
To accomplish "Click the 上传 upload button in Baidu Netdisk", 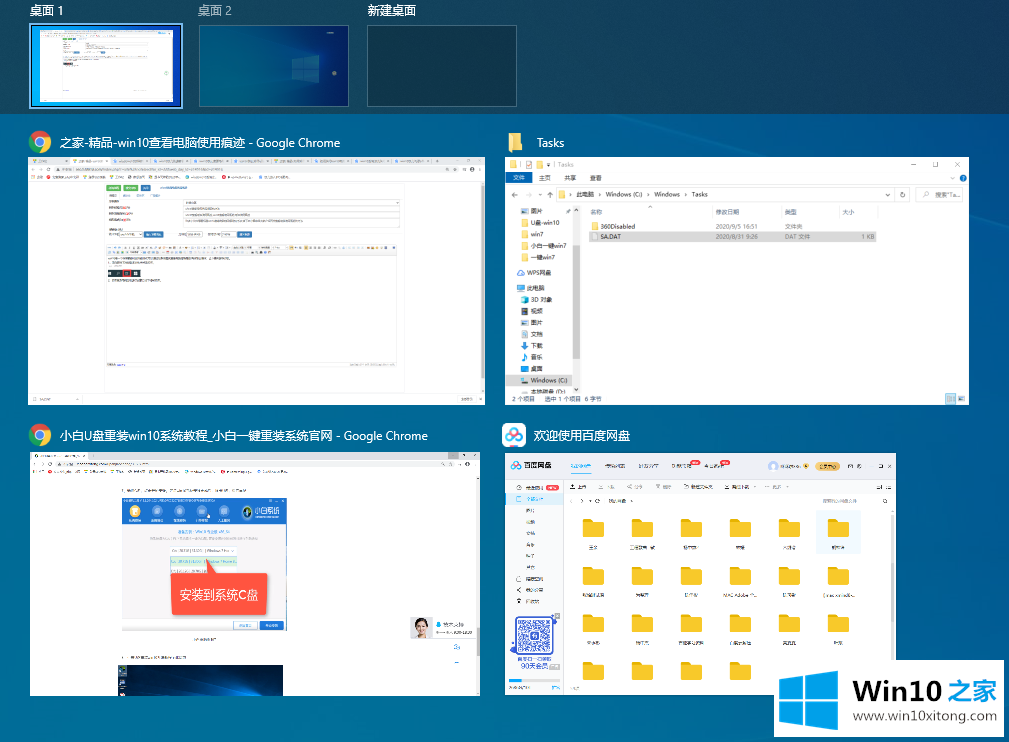I will pyautogui.click(x=578, y=487).
